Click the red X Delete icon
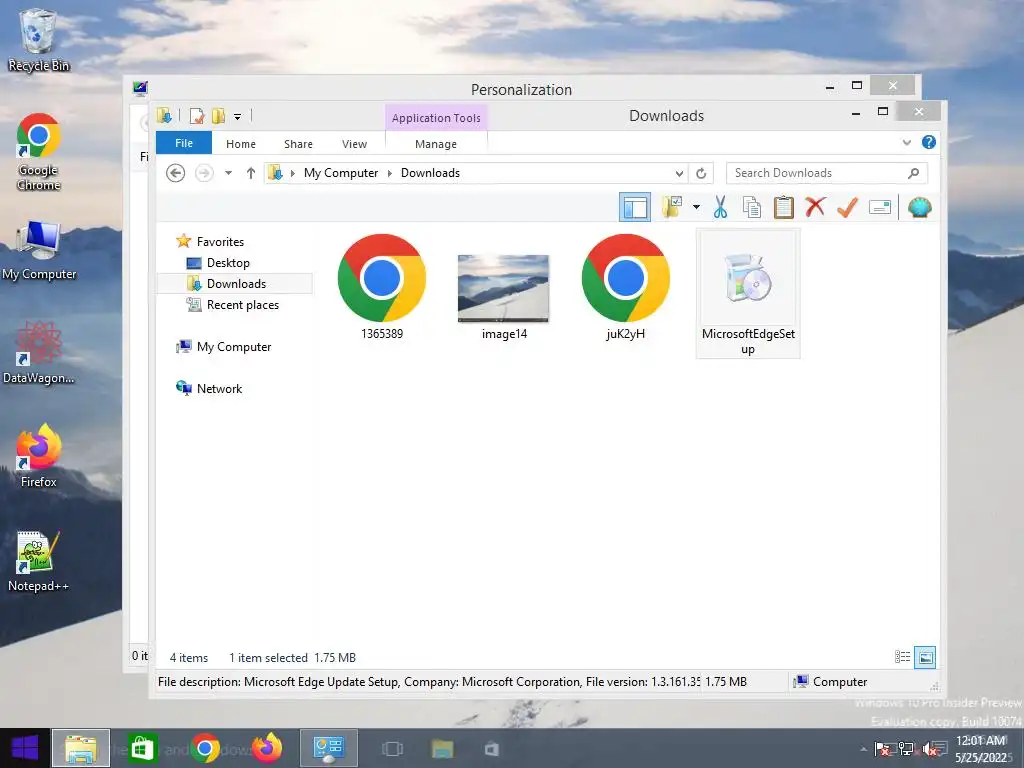This screenshot has width=1024, height=768. tap(815, 207)
